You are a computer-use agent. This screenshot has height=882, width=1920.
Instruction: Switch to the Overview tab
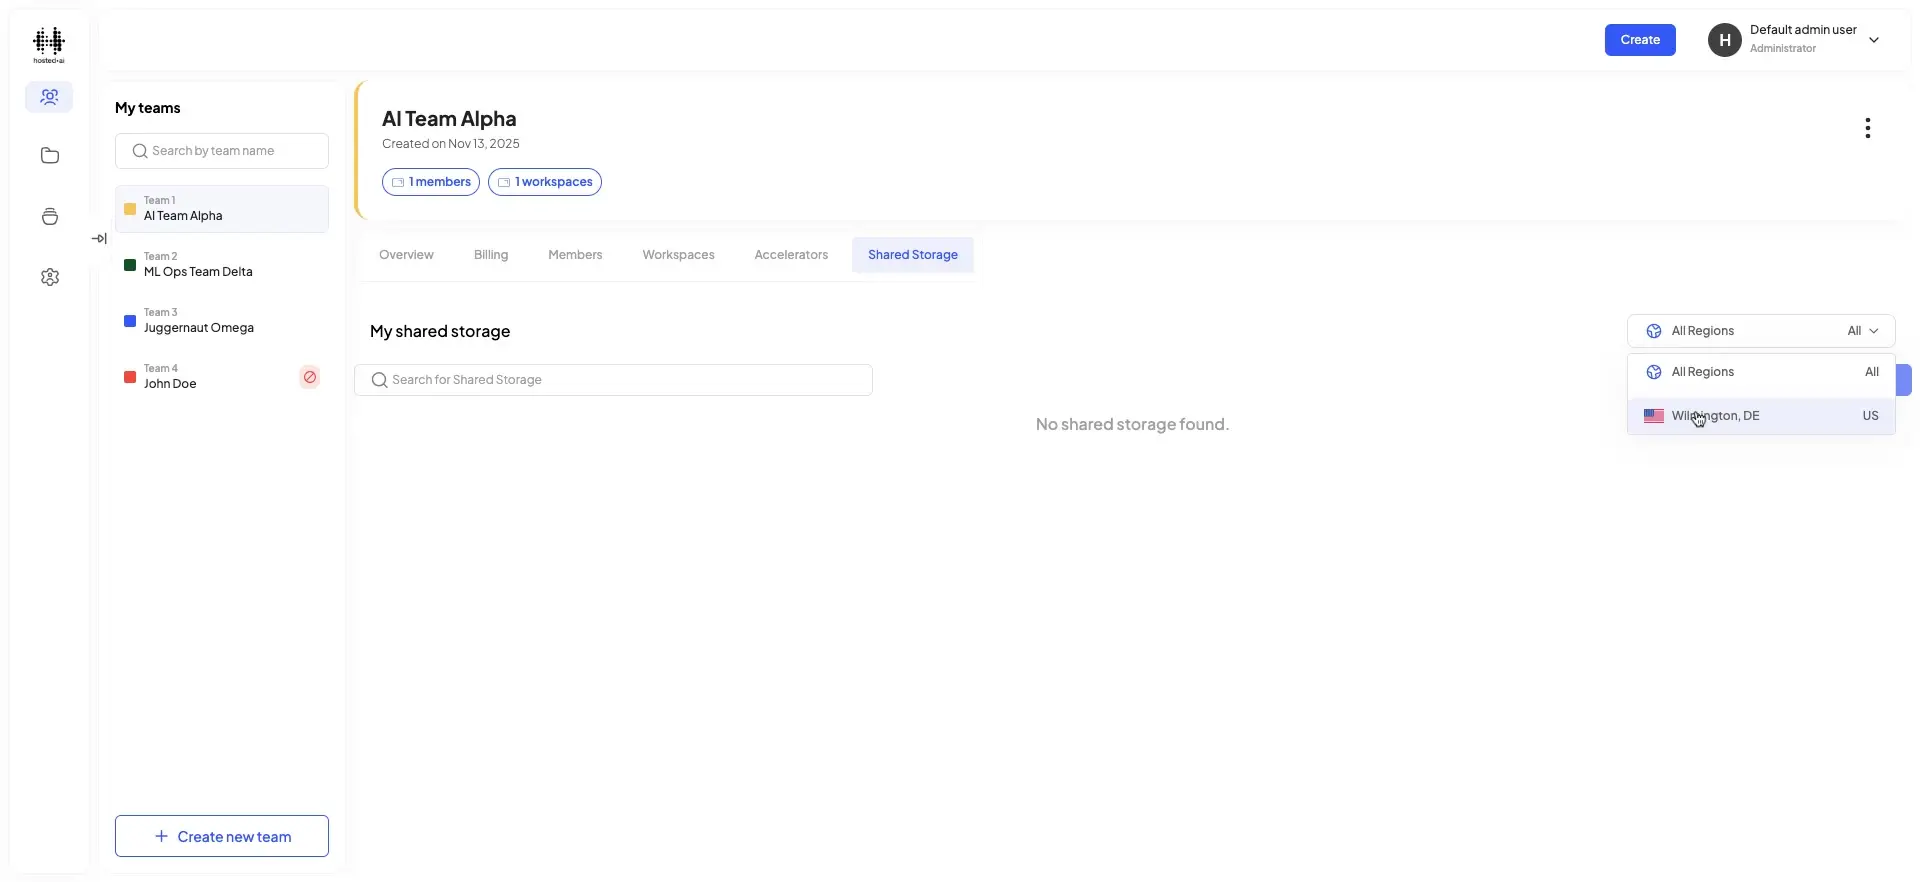(406, 255)
